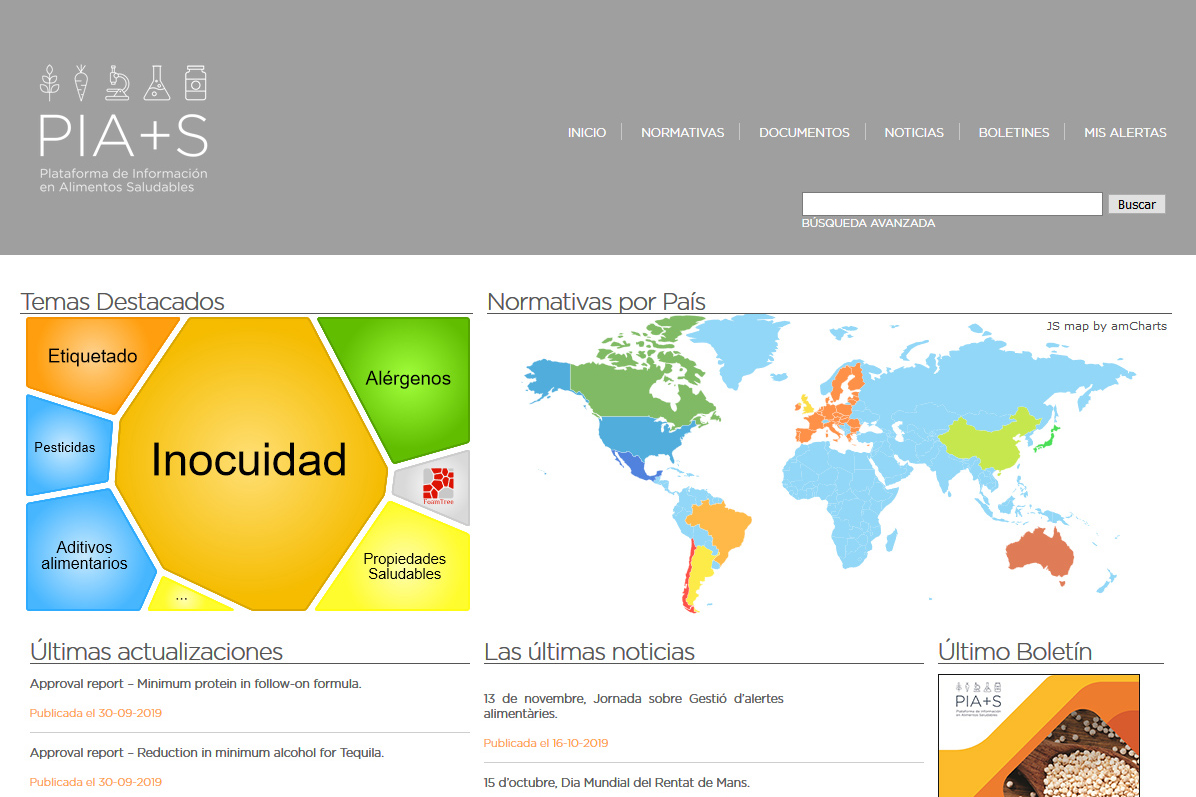Click the PIA+S logo in header

(123, 128)
